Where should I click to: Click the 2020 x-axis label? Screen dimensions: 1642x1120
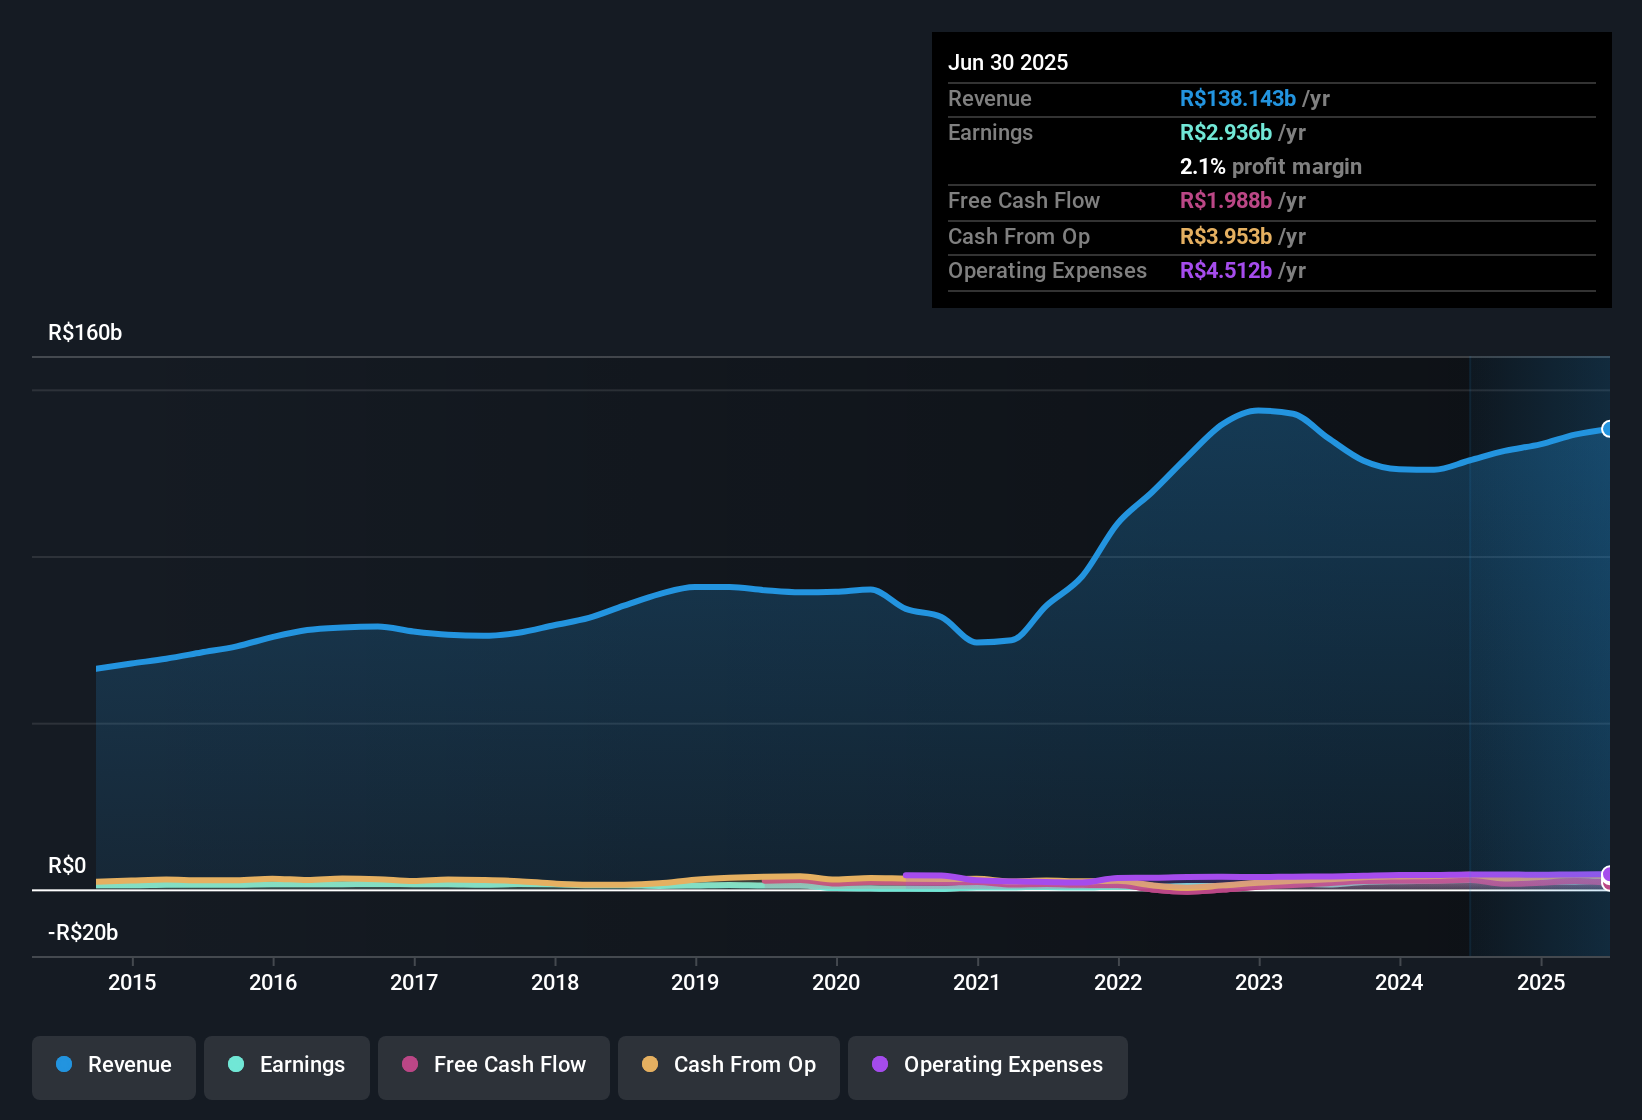click(x=836, y=982)
